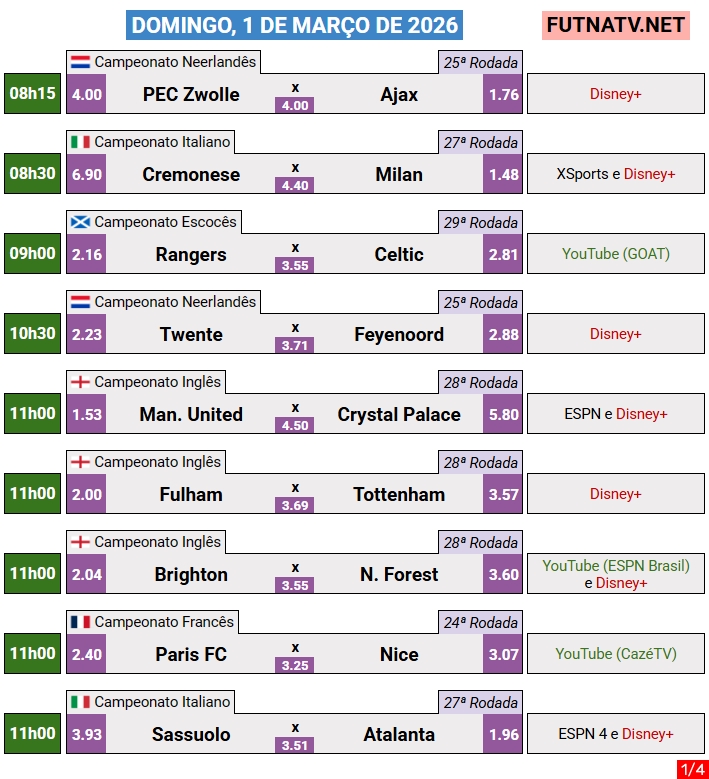Open the FUTNATV.NET site link

(616, 25)
